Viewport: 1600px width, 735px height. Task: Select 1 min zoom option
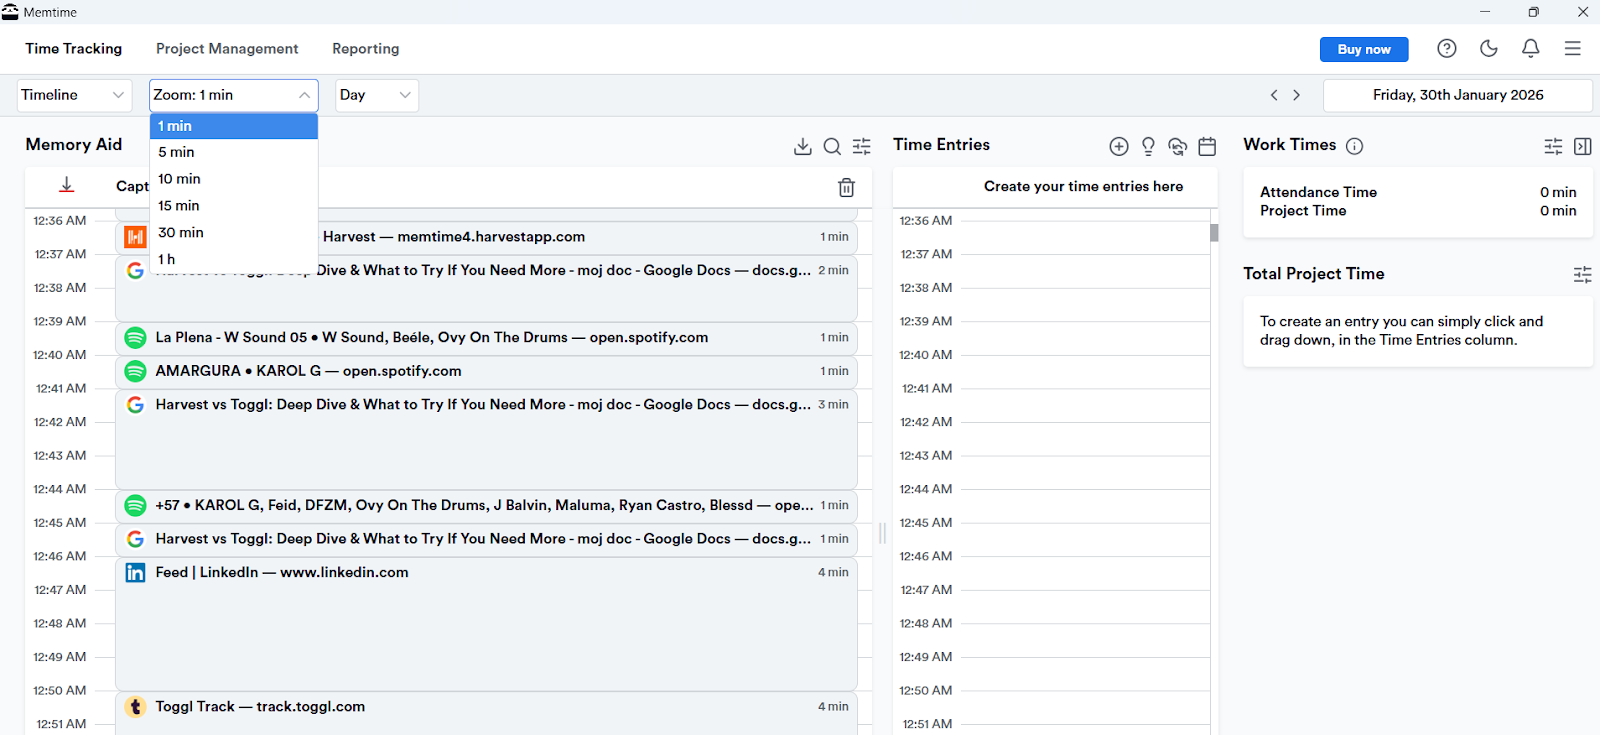[x=234, y=126]
